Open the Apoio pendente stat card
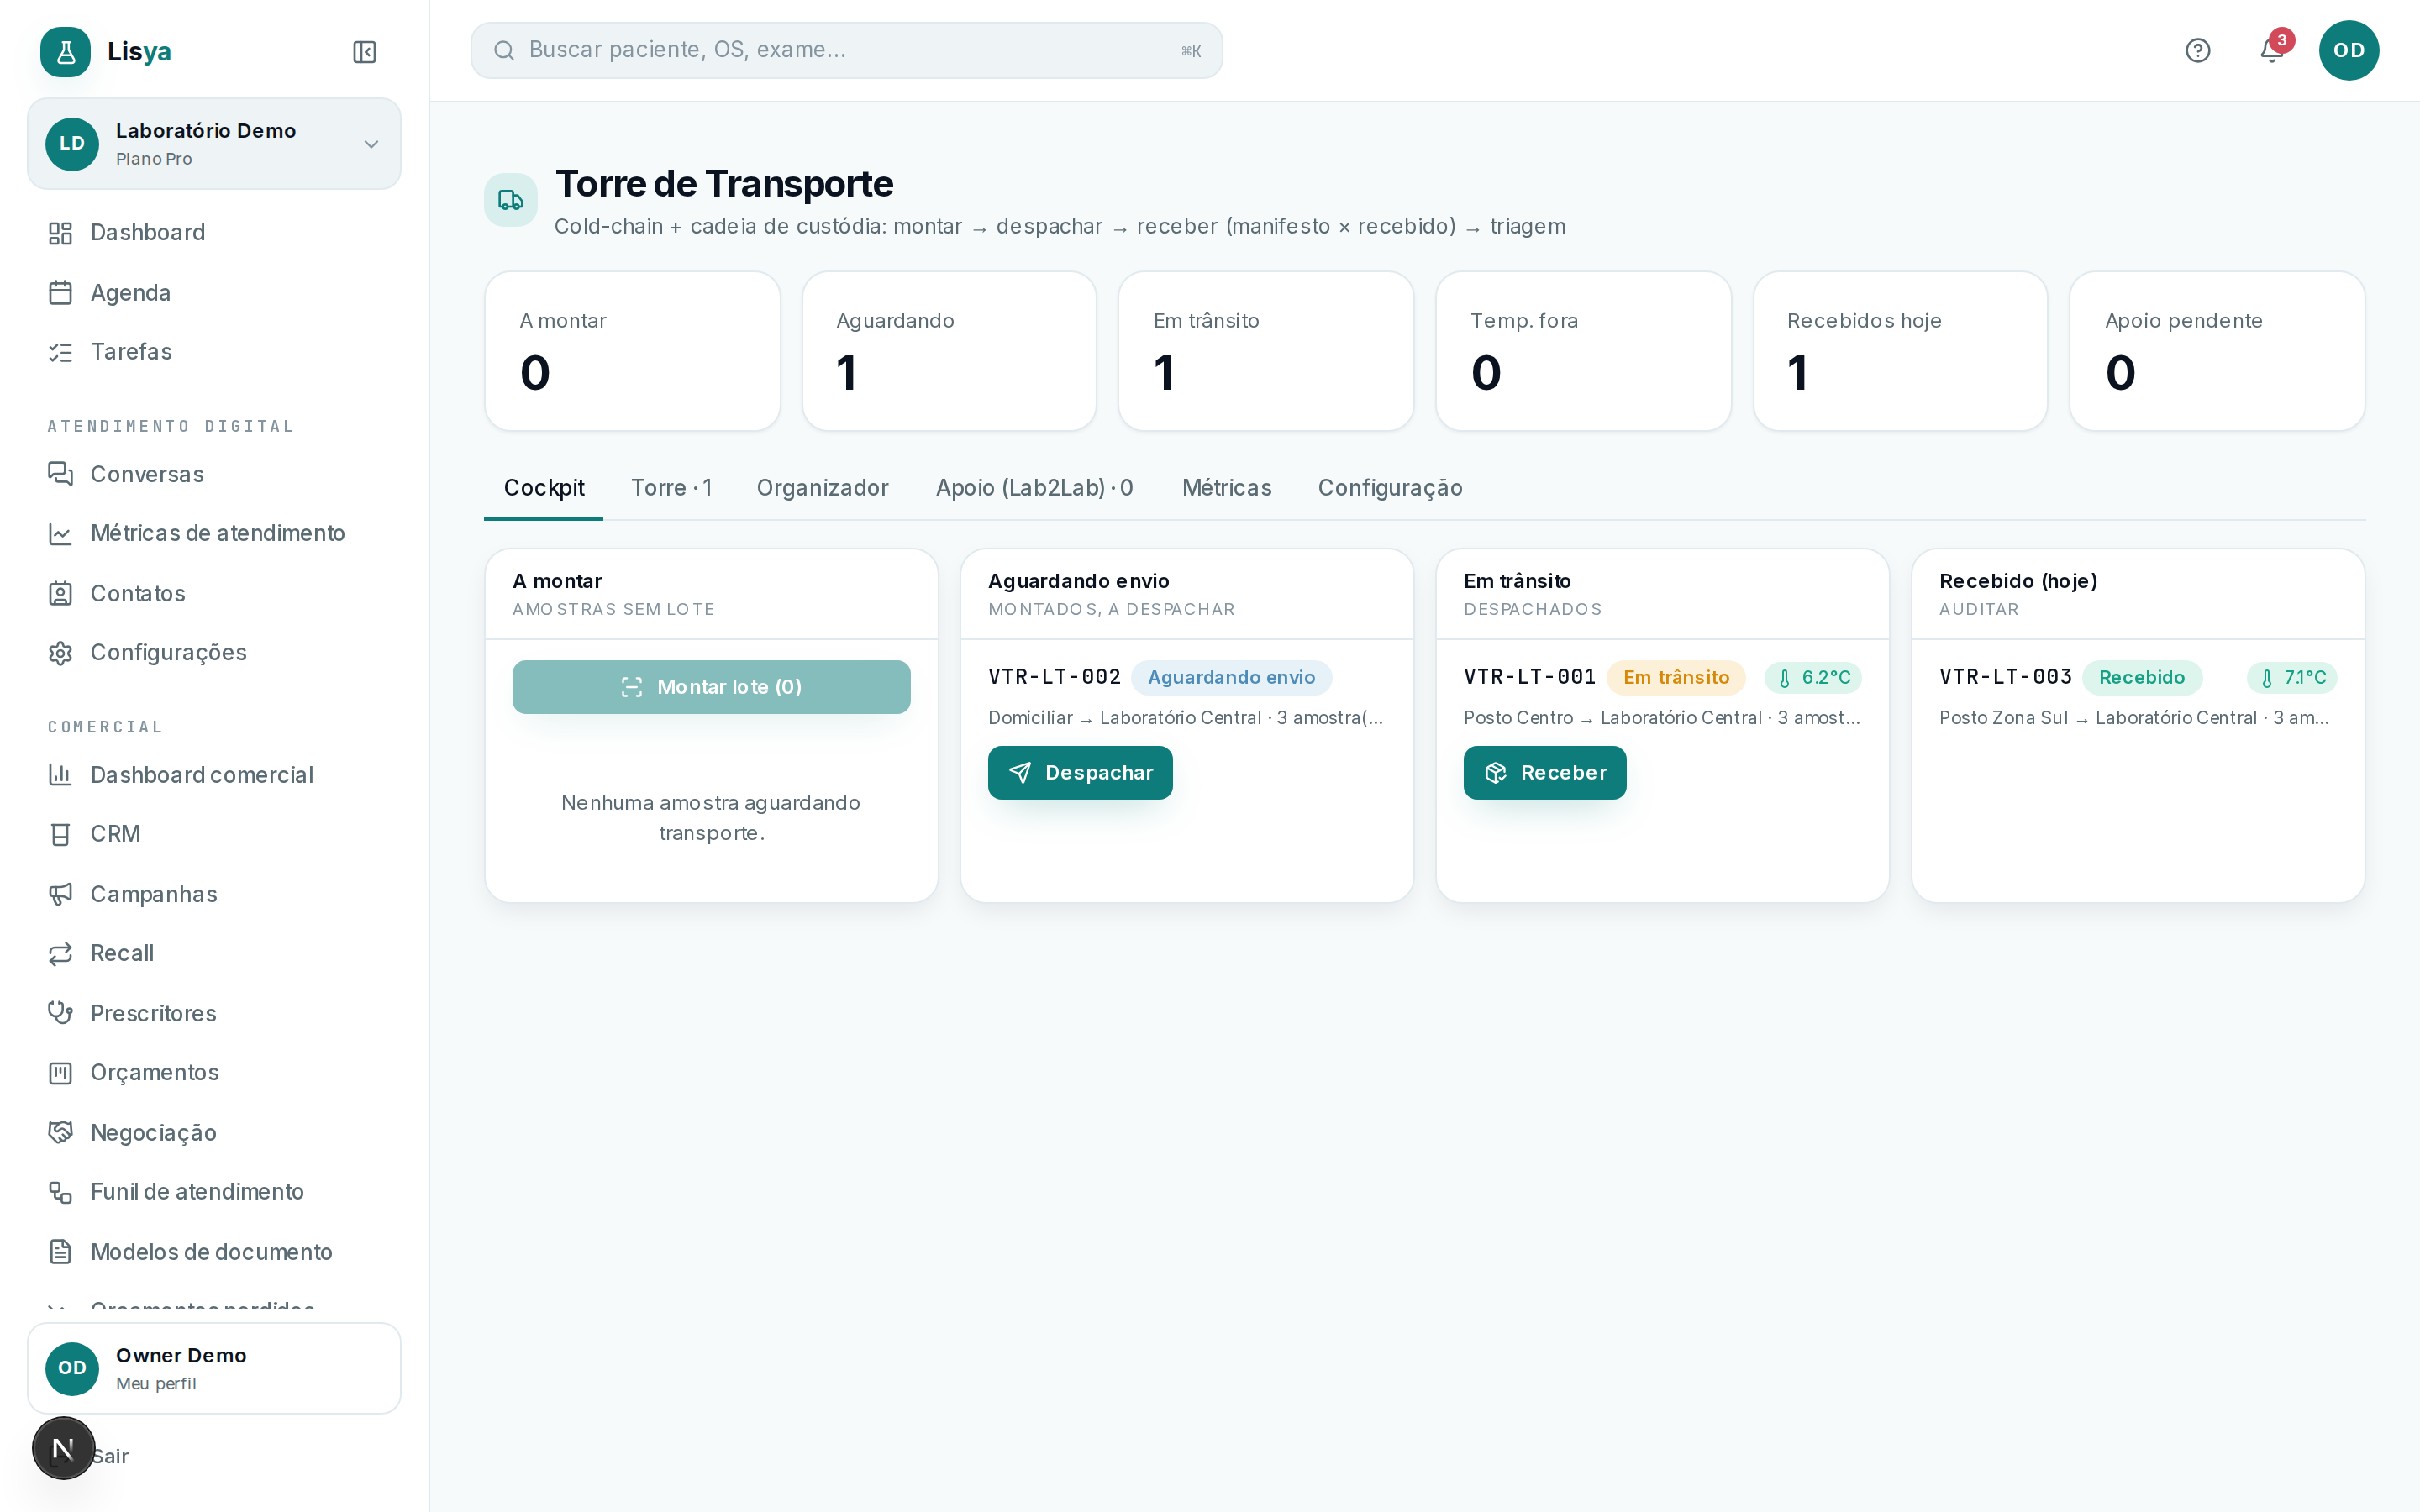2420x1512 pixels. [2217, 351]
